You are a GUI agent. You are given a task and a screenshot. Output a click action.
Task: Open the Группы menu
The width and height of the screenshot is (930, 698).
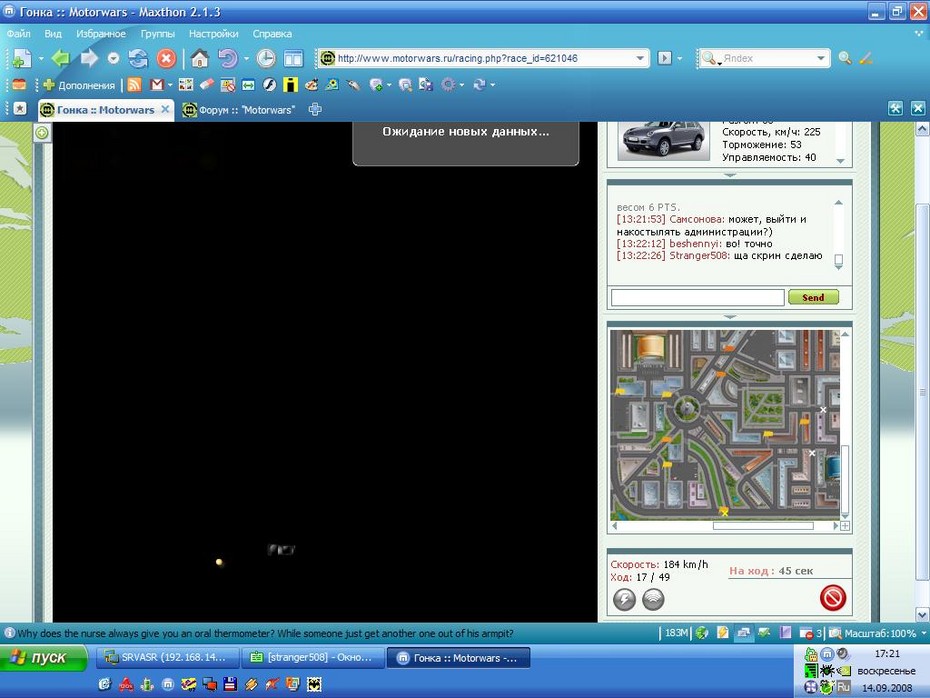(x=158, y=34)
